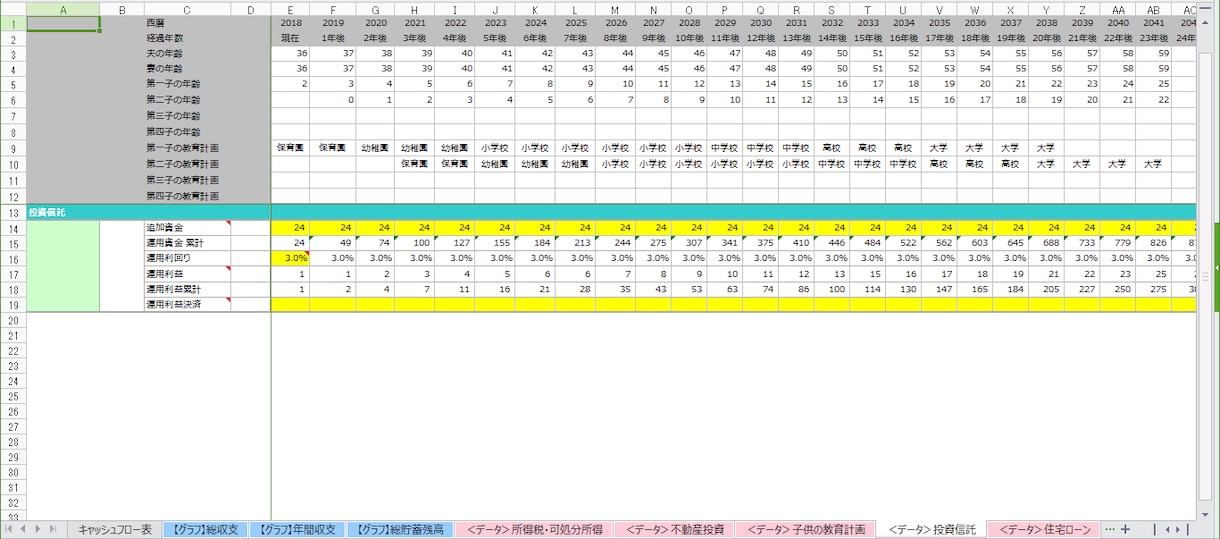Viewport: 1220px width, 539px height.
Task: Open hidden sheet tabs via the ellipsis
Action: tap(1109, 529)
